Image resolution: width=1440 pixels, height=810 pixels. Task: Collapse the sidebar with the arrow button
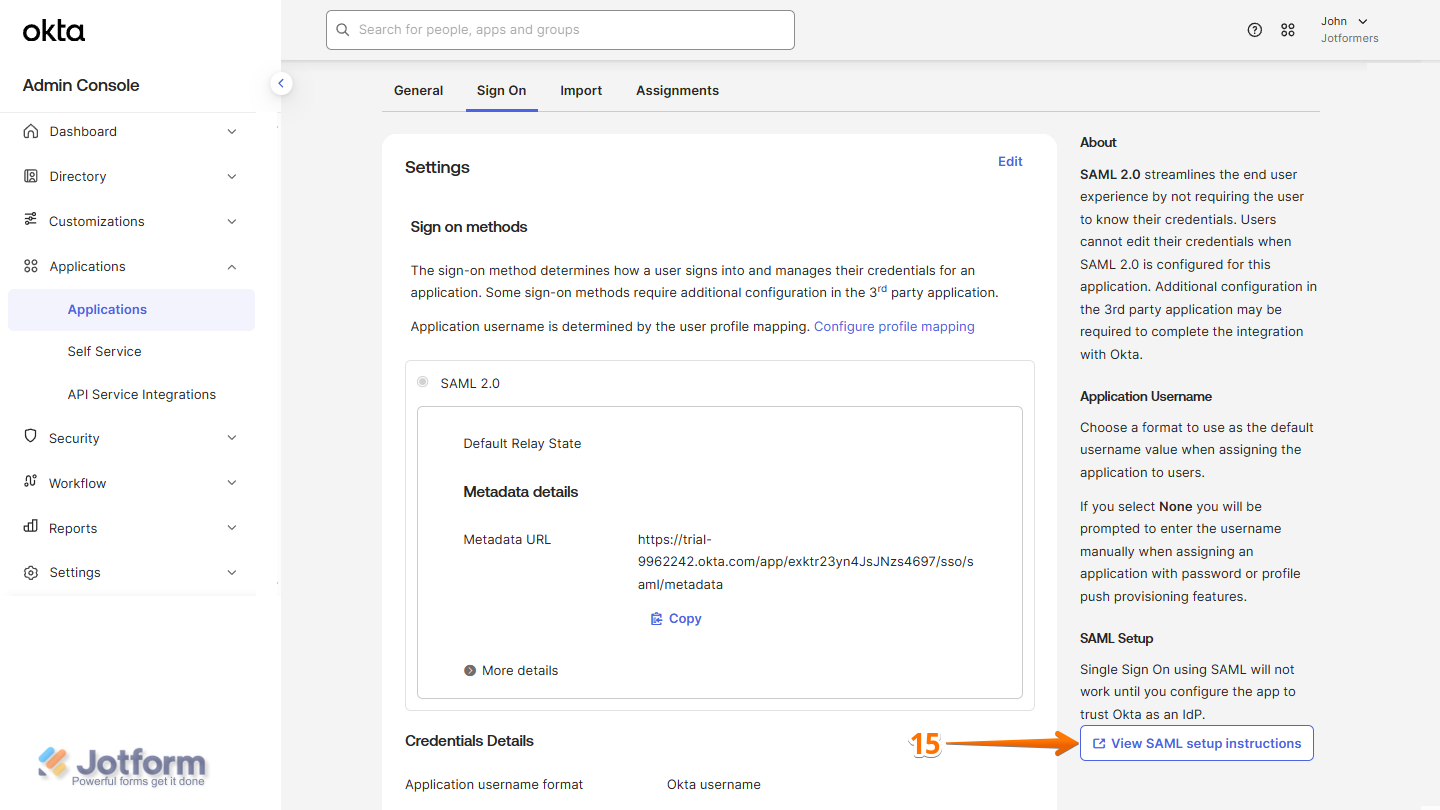pyautogui.click(x=282, y=83)
